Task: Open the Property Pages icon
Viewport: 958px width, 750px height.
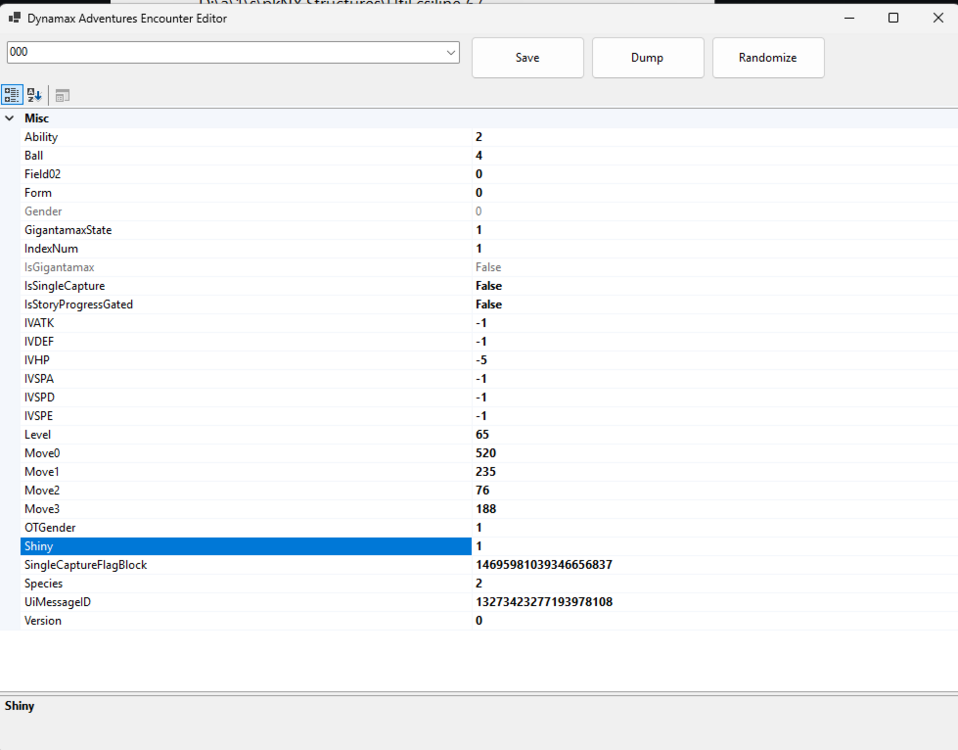Action: (x=62, y=95)
